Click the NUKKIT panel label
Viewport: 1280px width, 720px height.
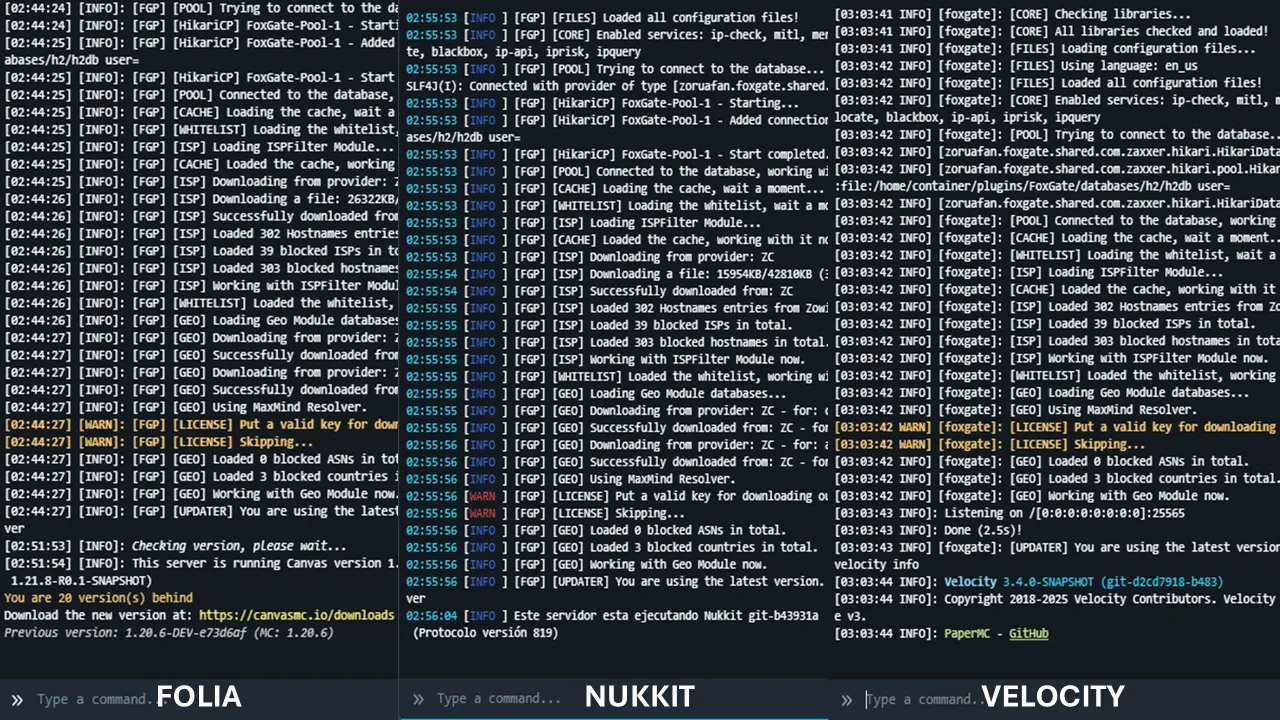pos(639,697)
